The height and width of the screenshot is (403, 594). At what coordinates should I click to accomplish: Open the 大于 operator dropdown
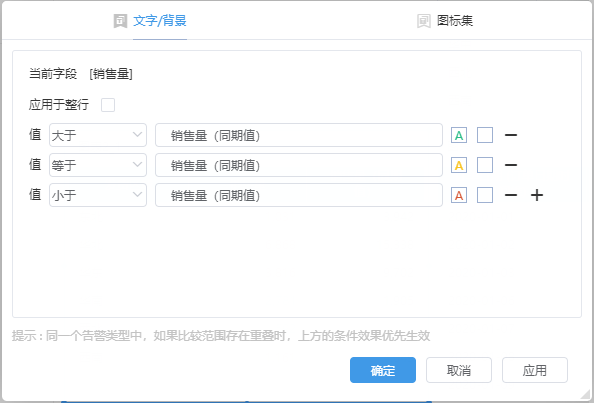pyautogui.click(x=98, y=135)
